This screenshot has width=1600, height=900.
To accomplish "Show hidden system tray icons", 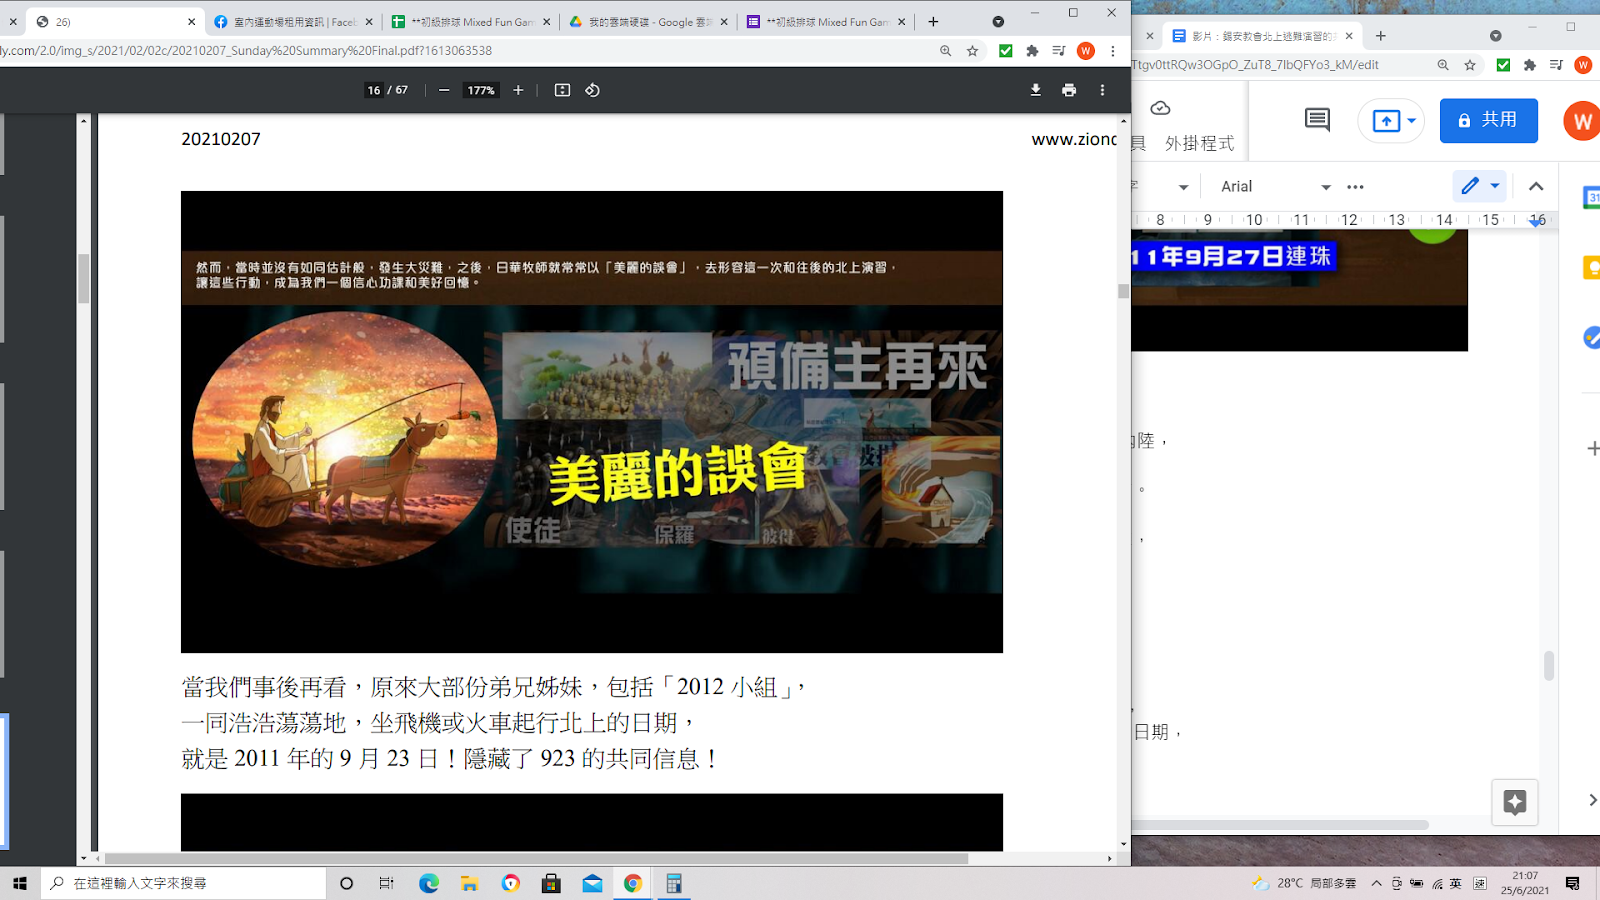I will tap(1376, 883).
